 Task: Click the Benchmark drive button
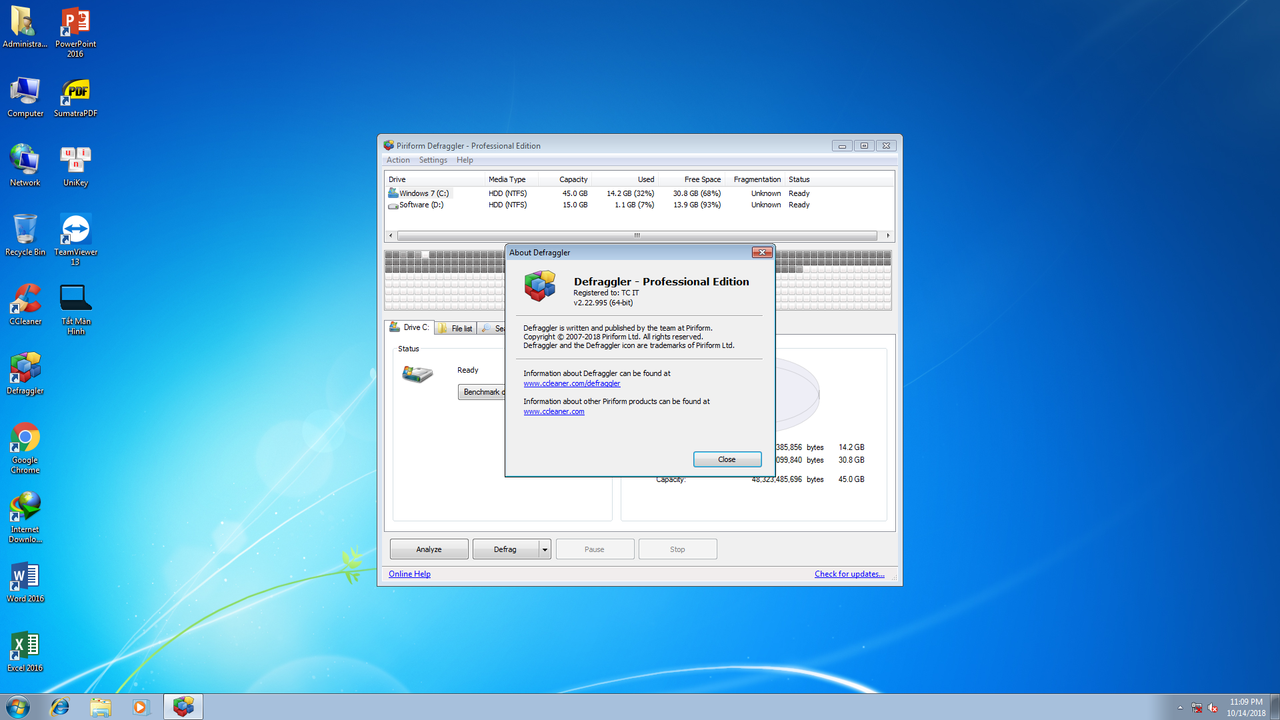point(481,392)
